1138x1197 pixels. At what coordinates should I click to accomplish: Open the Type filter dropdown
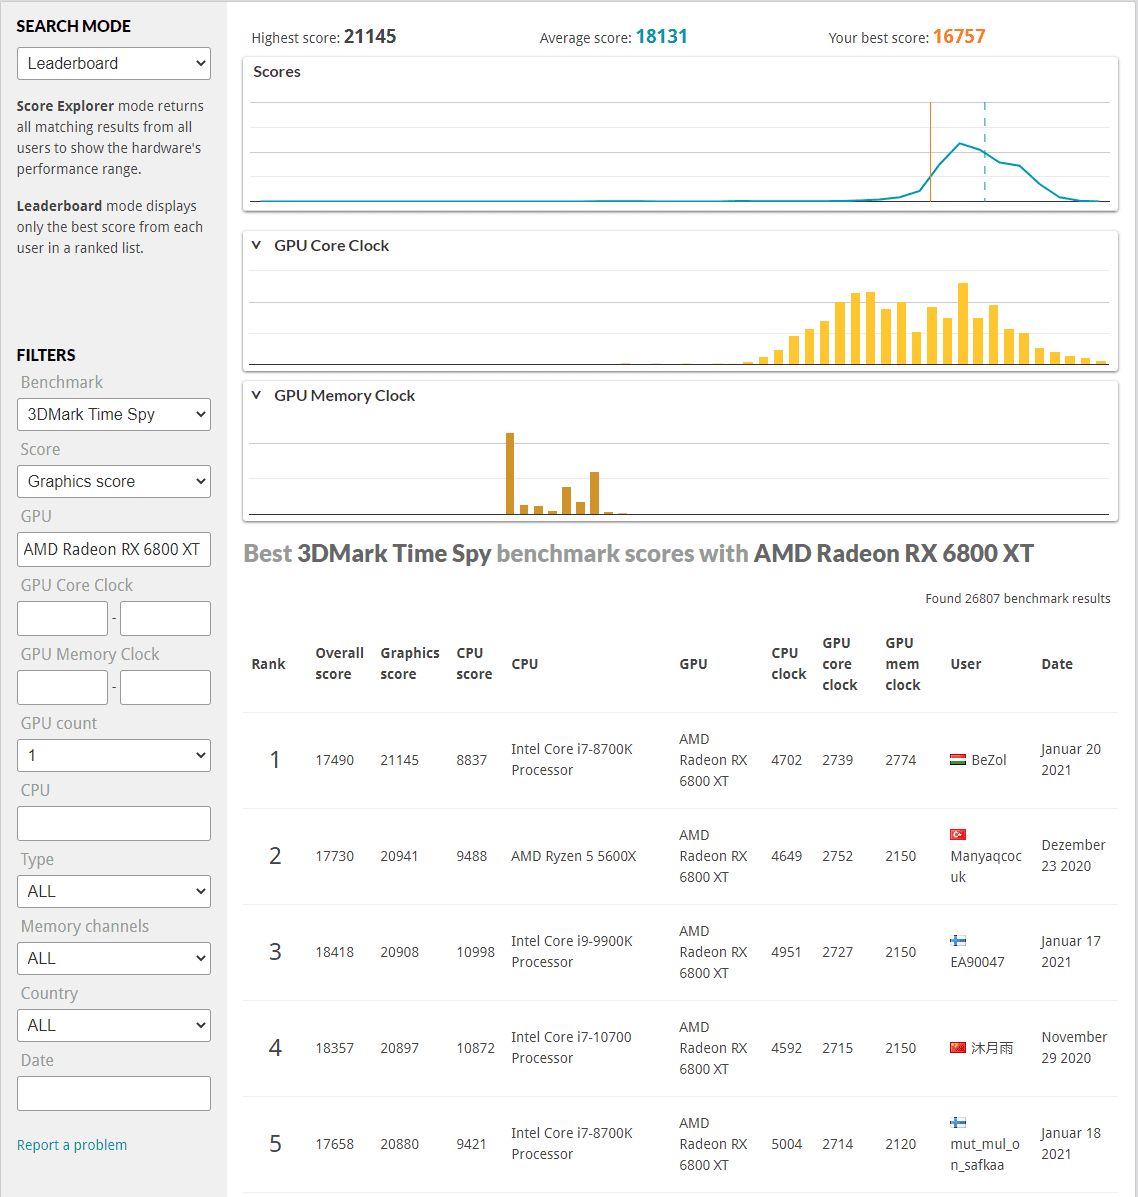coord(114,891)
